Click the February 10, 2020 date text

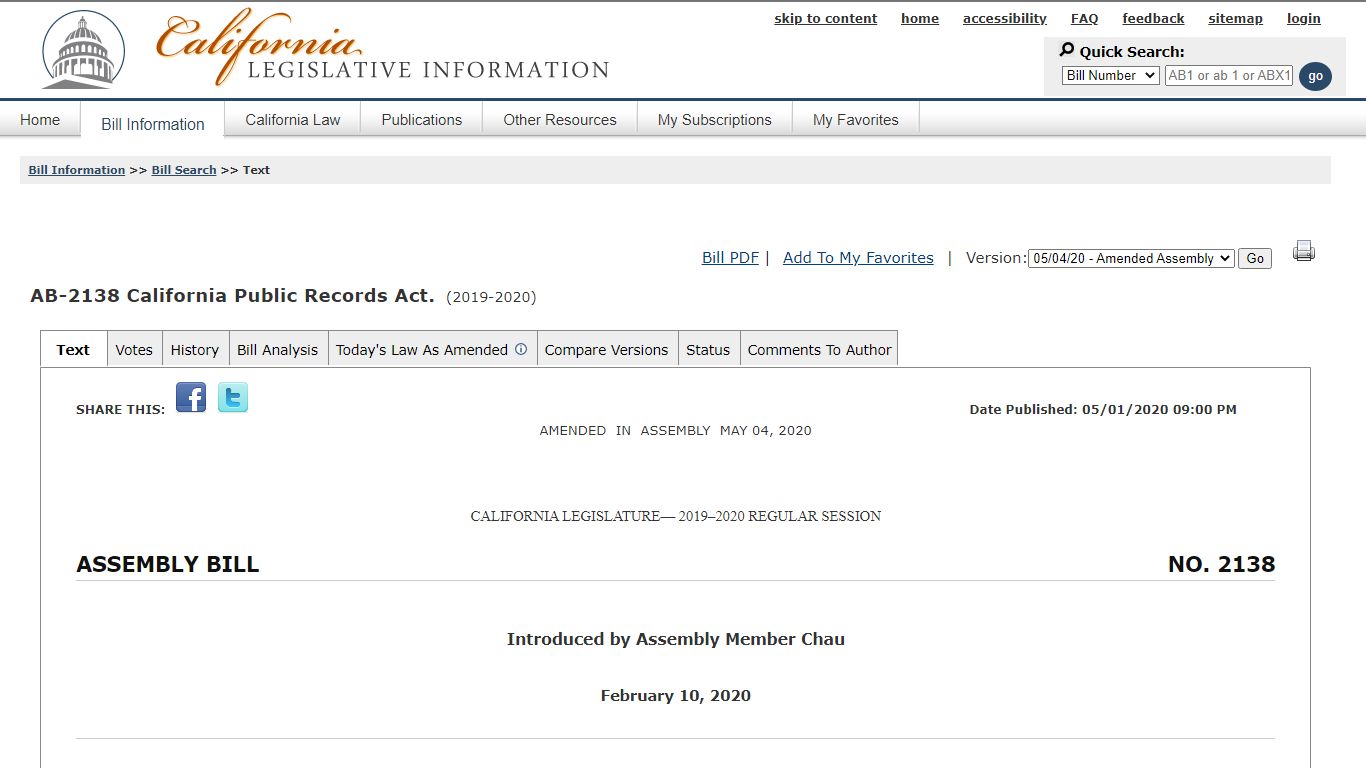(x=676, y=696)
